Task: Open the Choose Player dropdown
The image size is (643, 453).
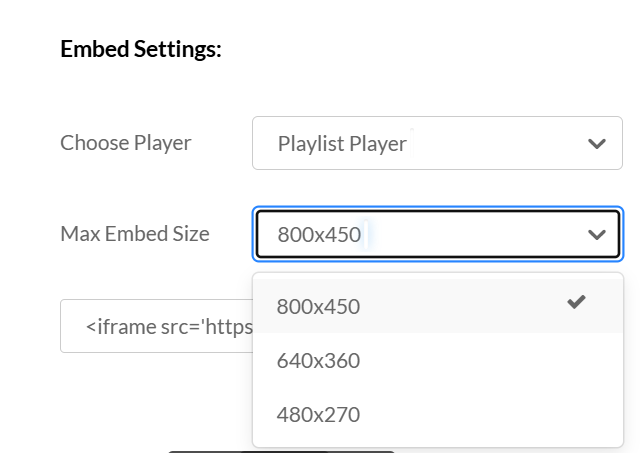Action: click(x=438, y=143)
